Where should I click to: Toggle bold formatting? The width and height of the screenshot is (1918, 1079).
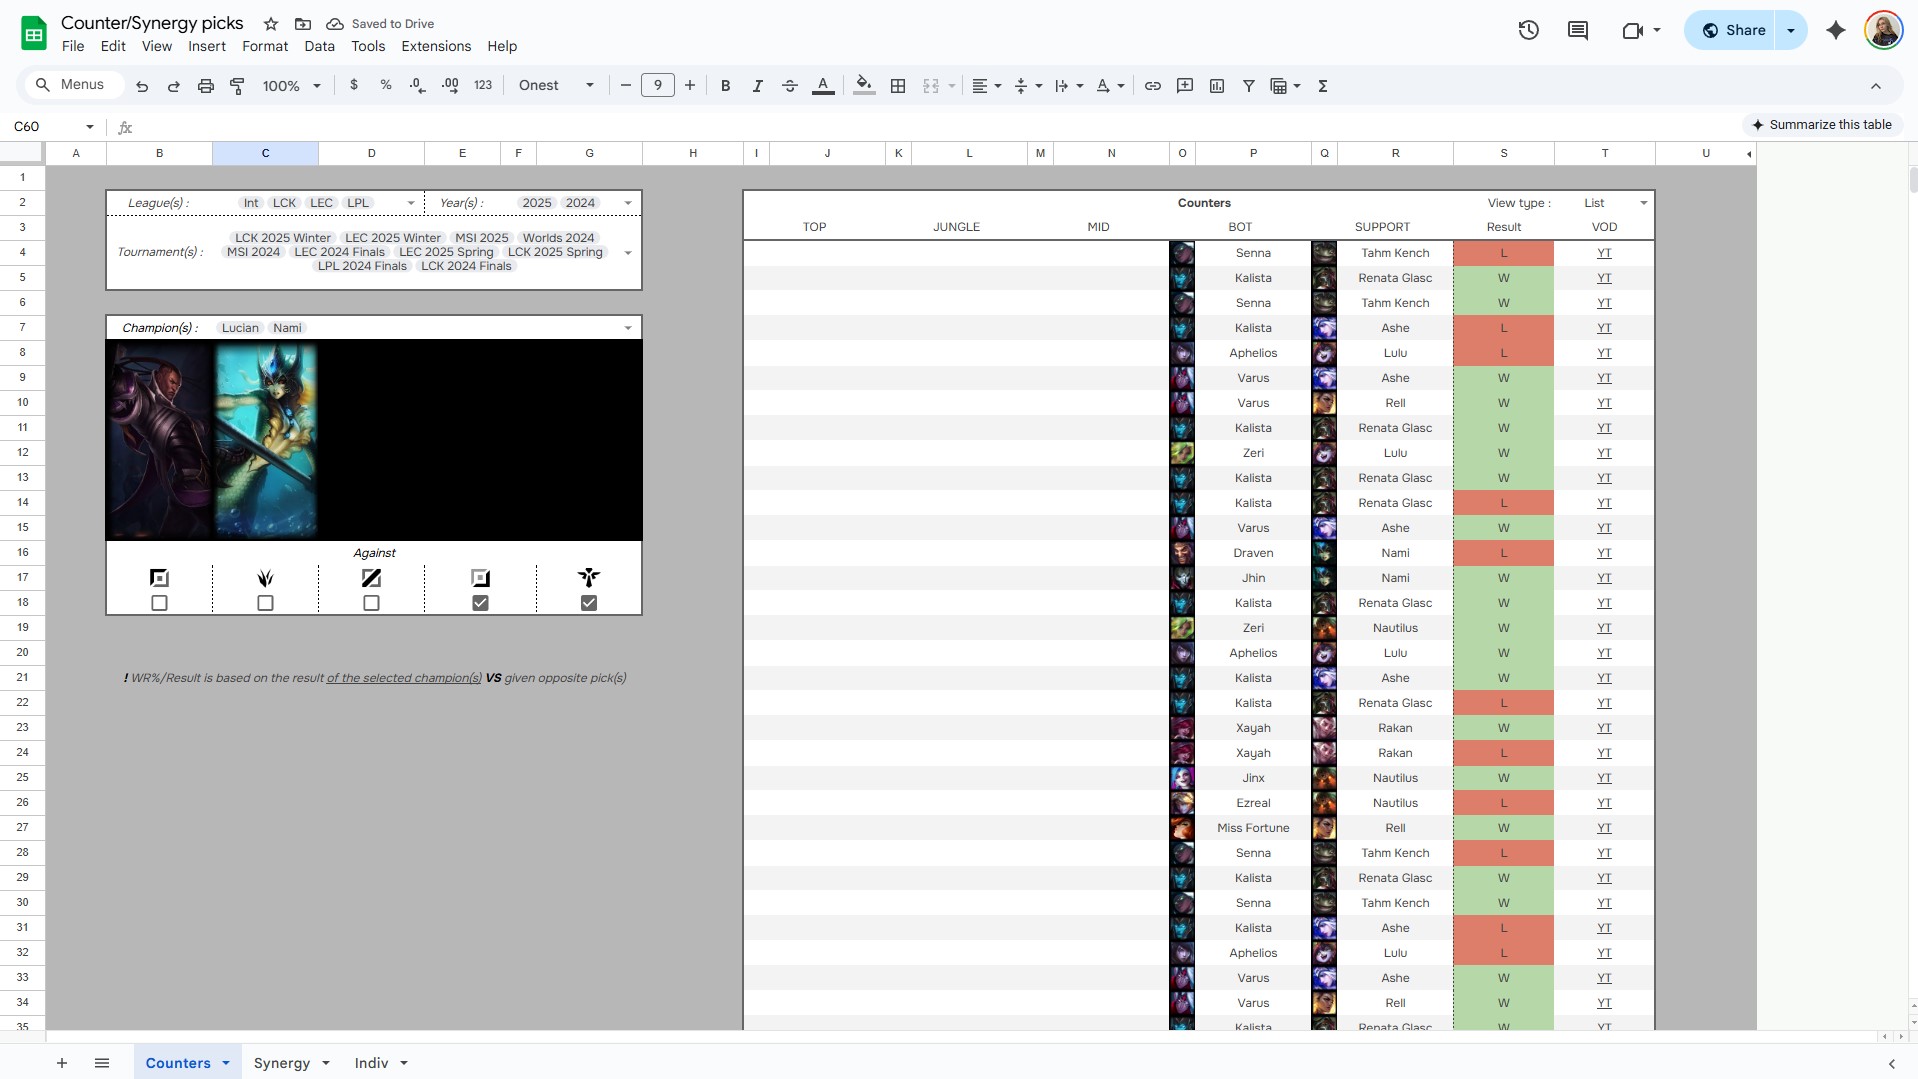pos(726,86)
